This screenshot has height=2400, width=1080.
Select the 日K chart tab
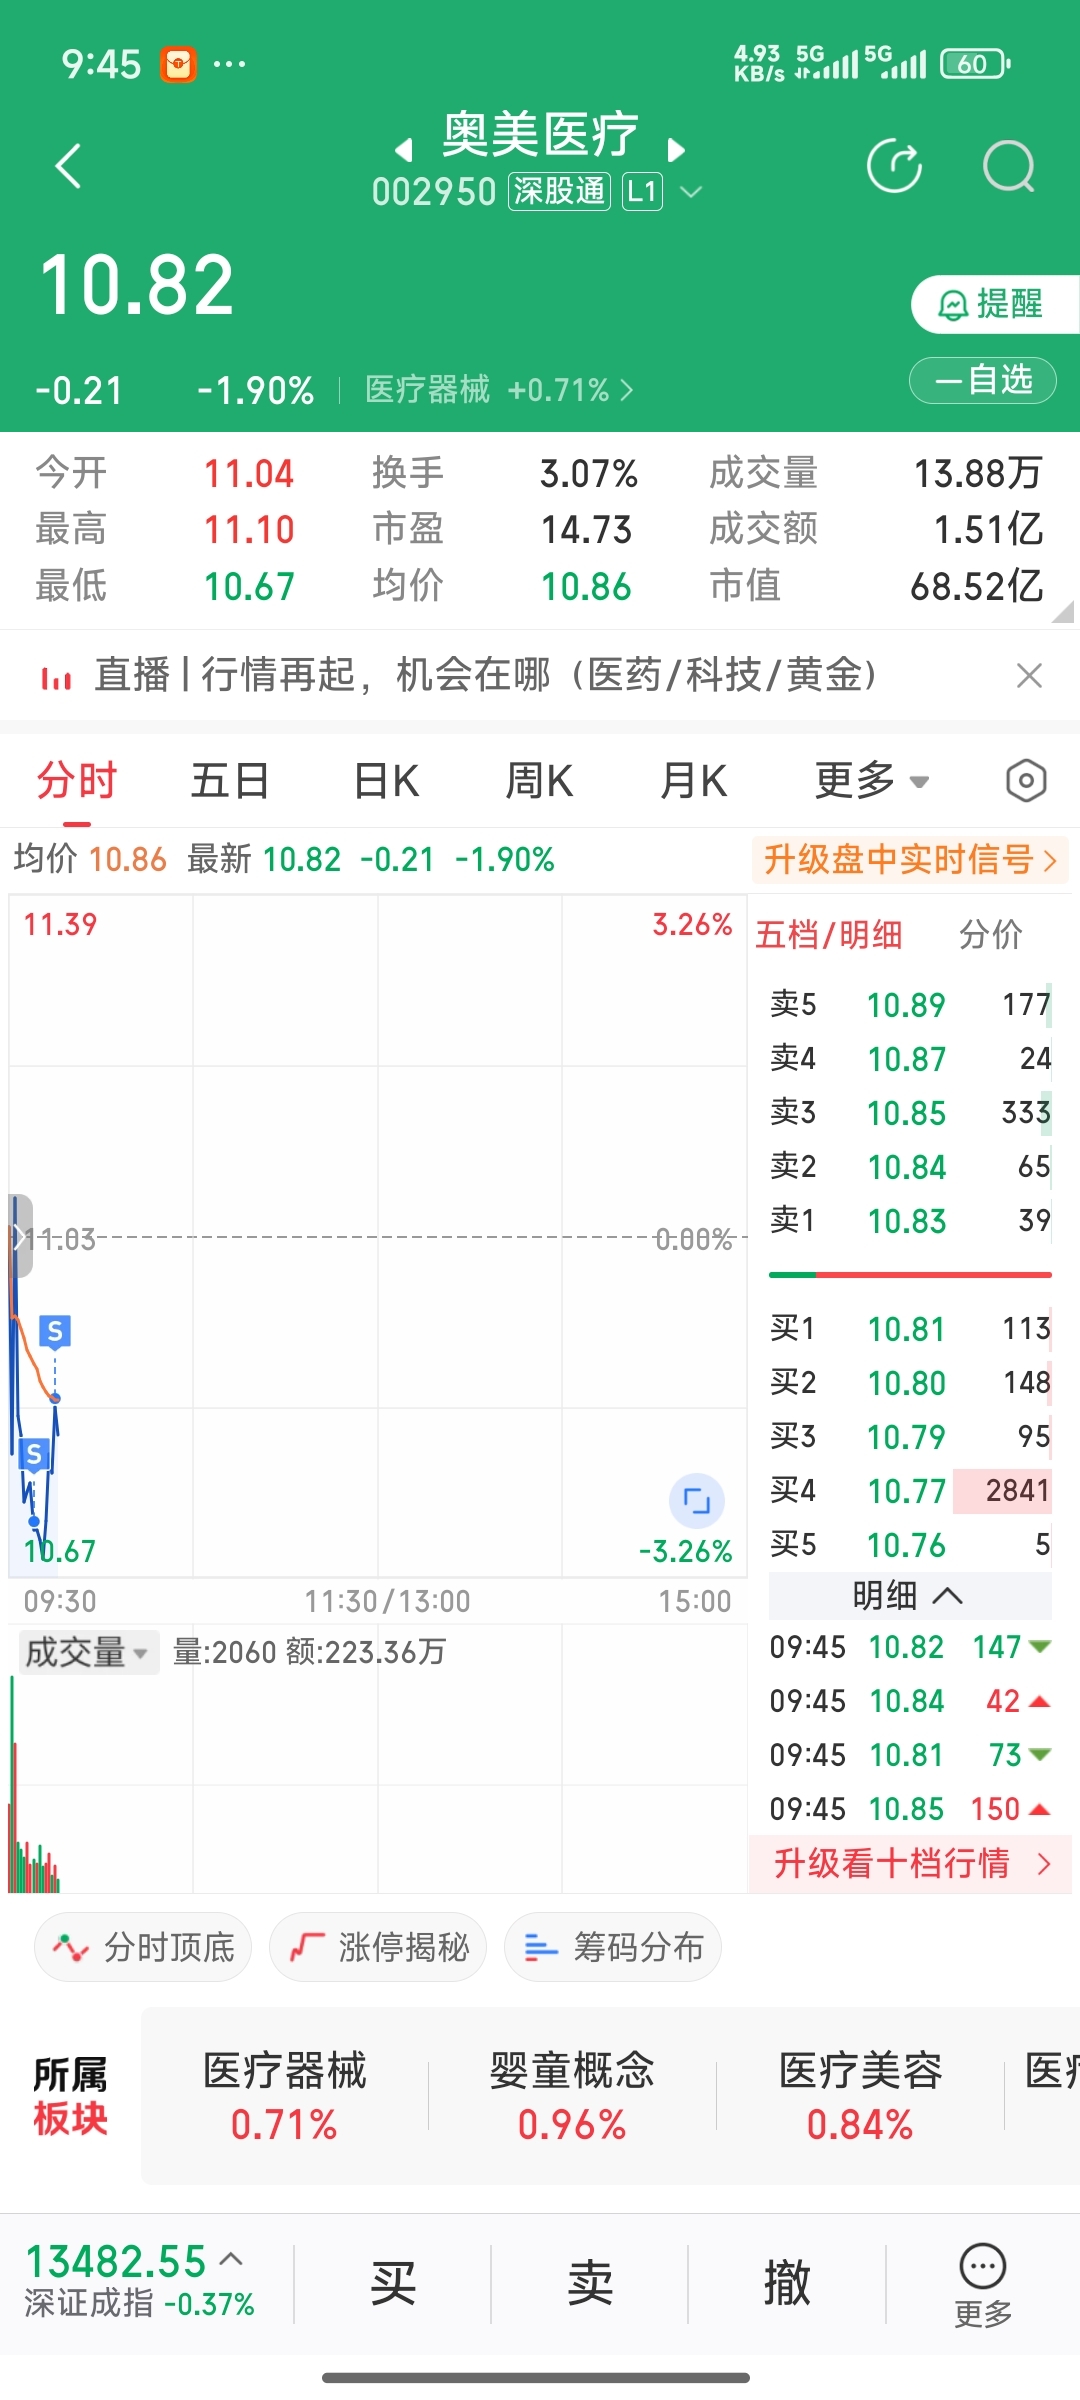coord(386,781)
